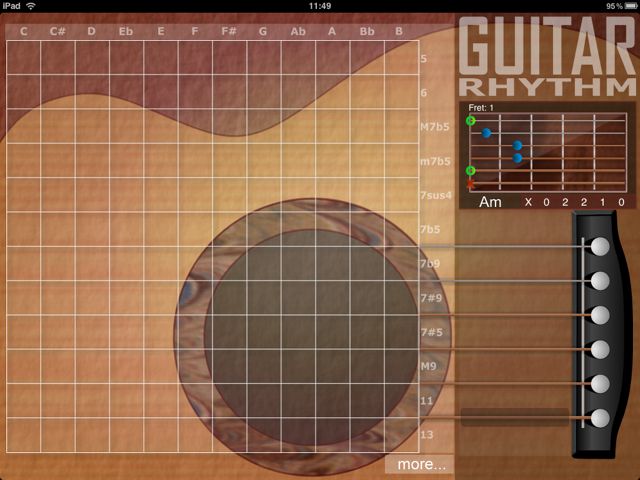Tap the B 5 chord cell

coord(402,58)
